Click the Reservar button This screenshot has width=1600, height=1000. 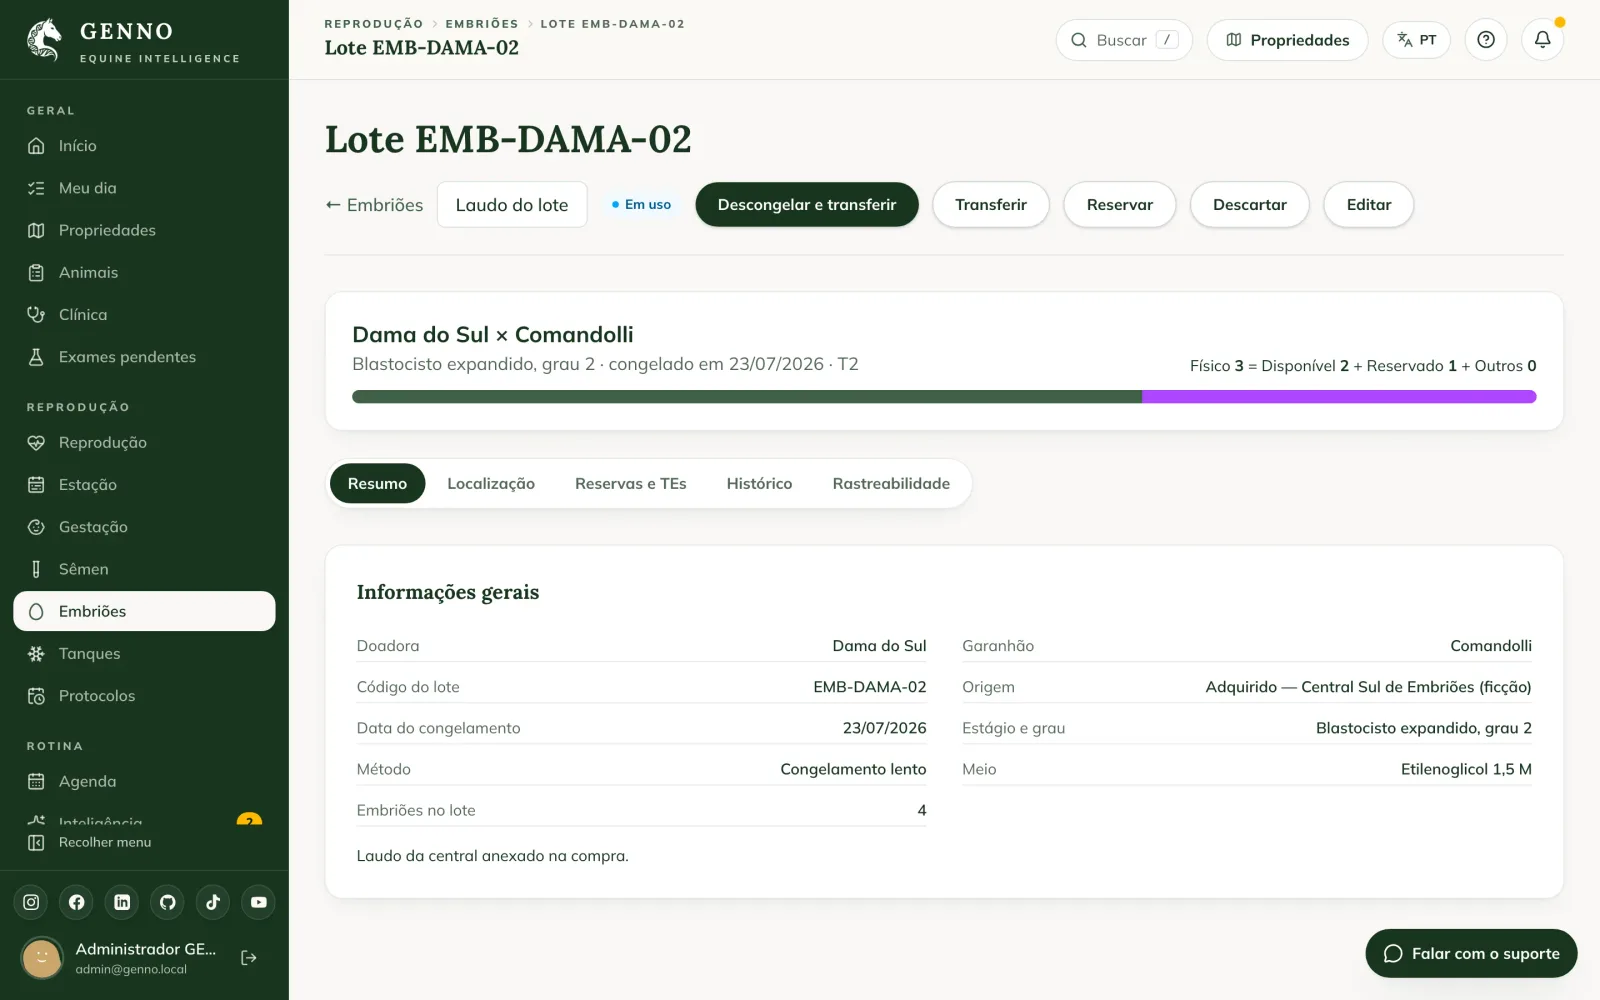[x=1120, y=205]
